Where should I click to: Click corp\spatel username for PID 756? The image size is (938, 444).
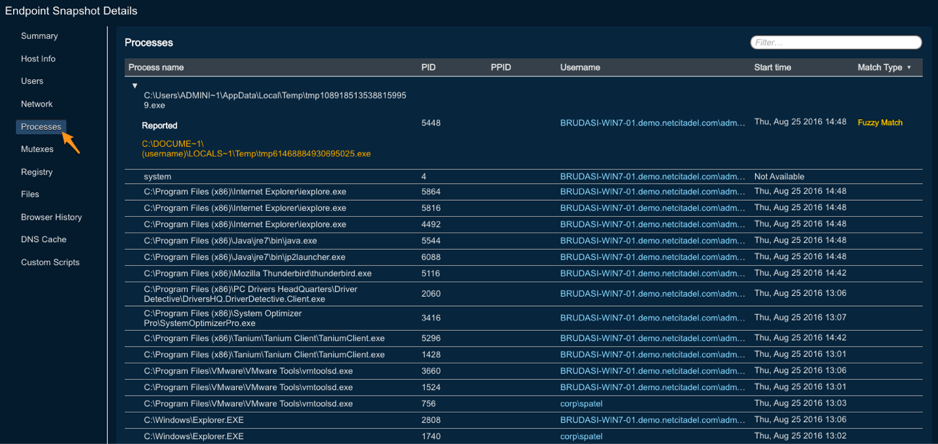[581, 403]
